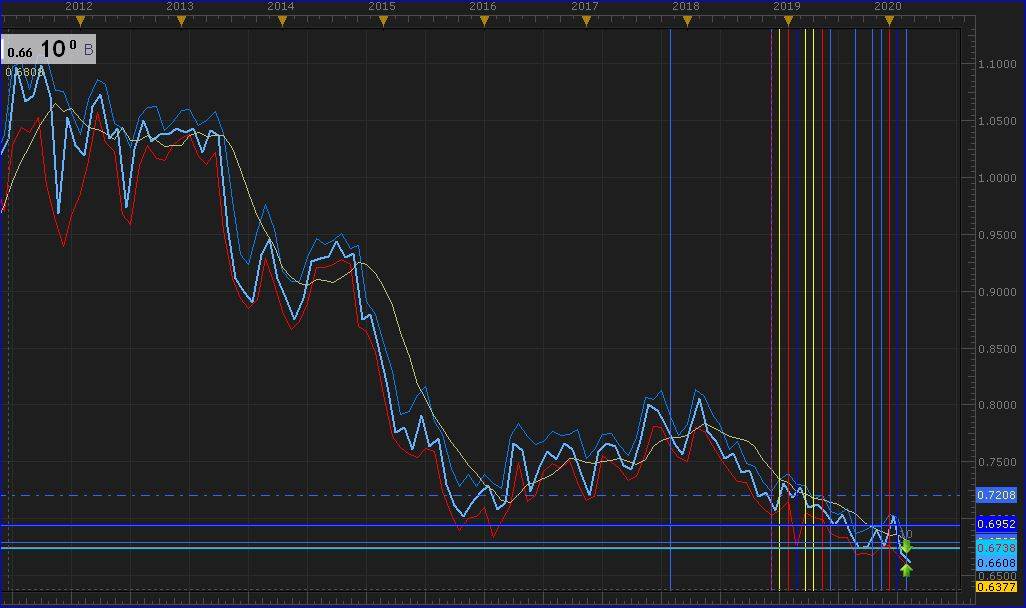Select the 2012 year marker triangle
1026x608 pixels.
(x=80, y=20)
